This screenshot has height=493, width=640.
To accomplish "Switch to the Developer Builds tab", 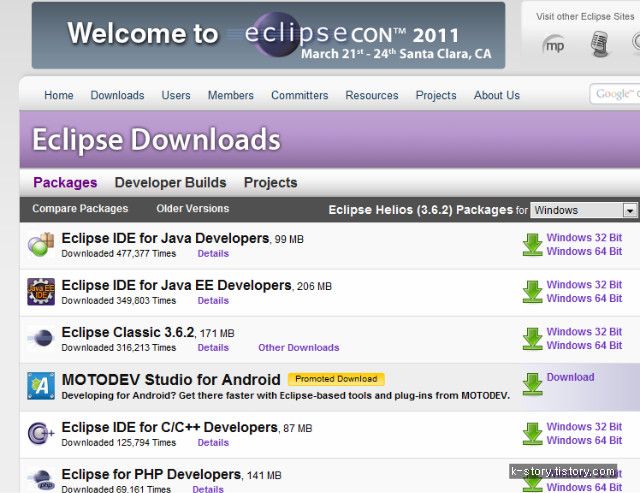I will coord(170,182).
